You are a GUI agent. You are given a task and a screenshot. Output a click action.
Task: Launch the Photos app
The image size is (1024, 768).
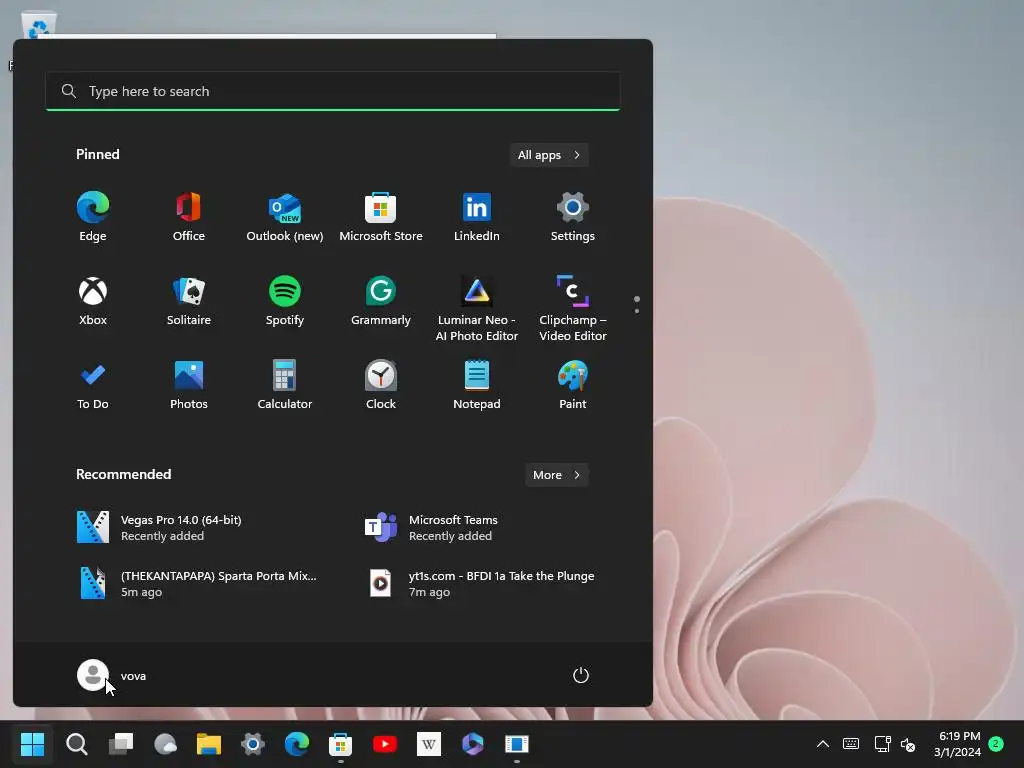(189, 385)
